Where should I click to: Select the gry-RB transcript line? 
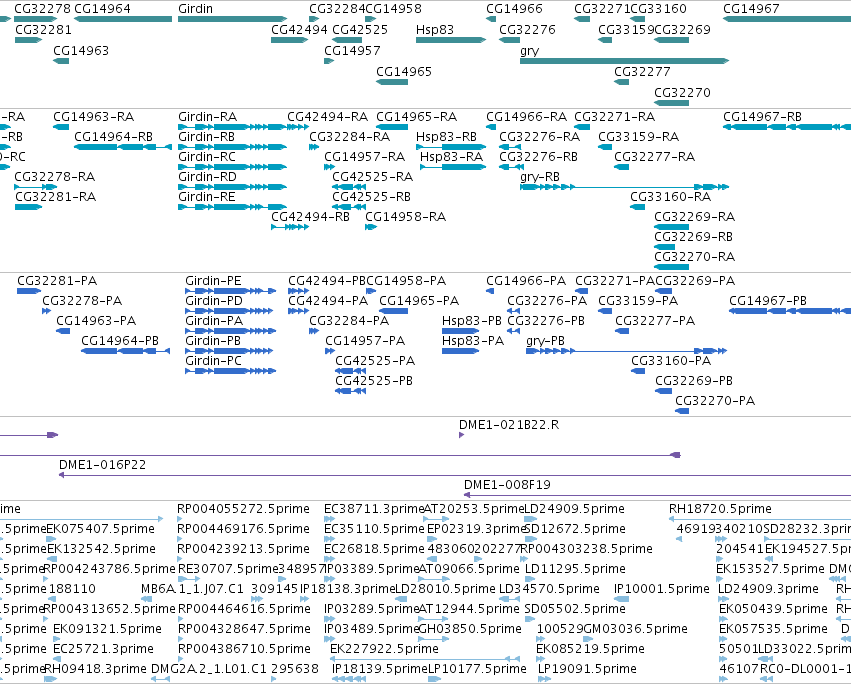coord(624,187)
